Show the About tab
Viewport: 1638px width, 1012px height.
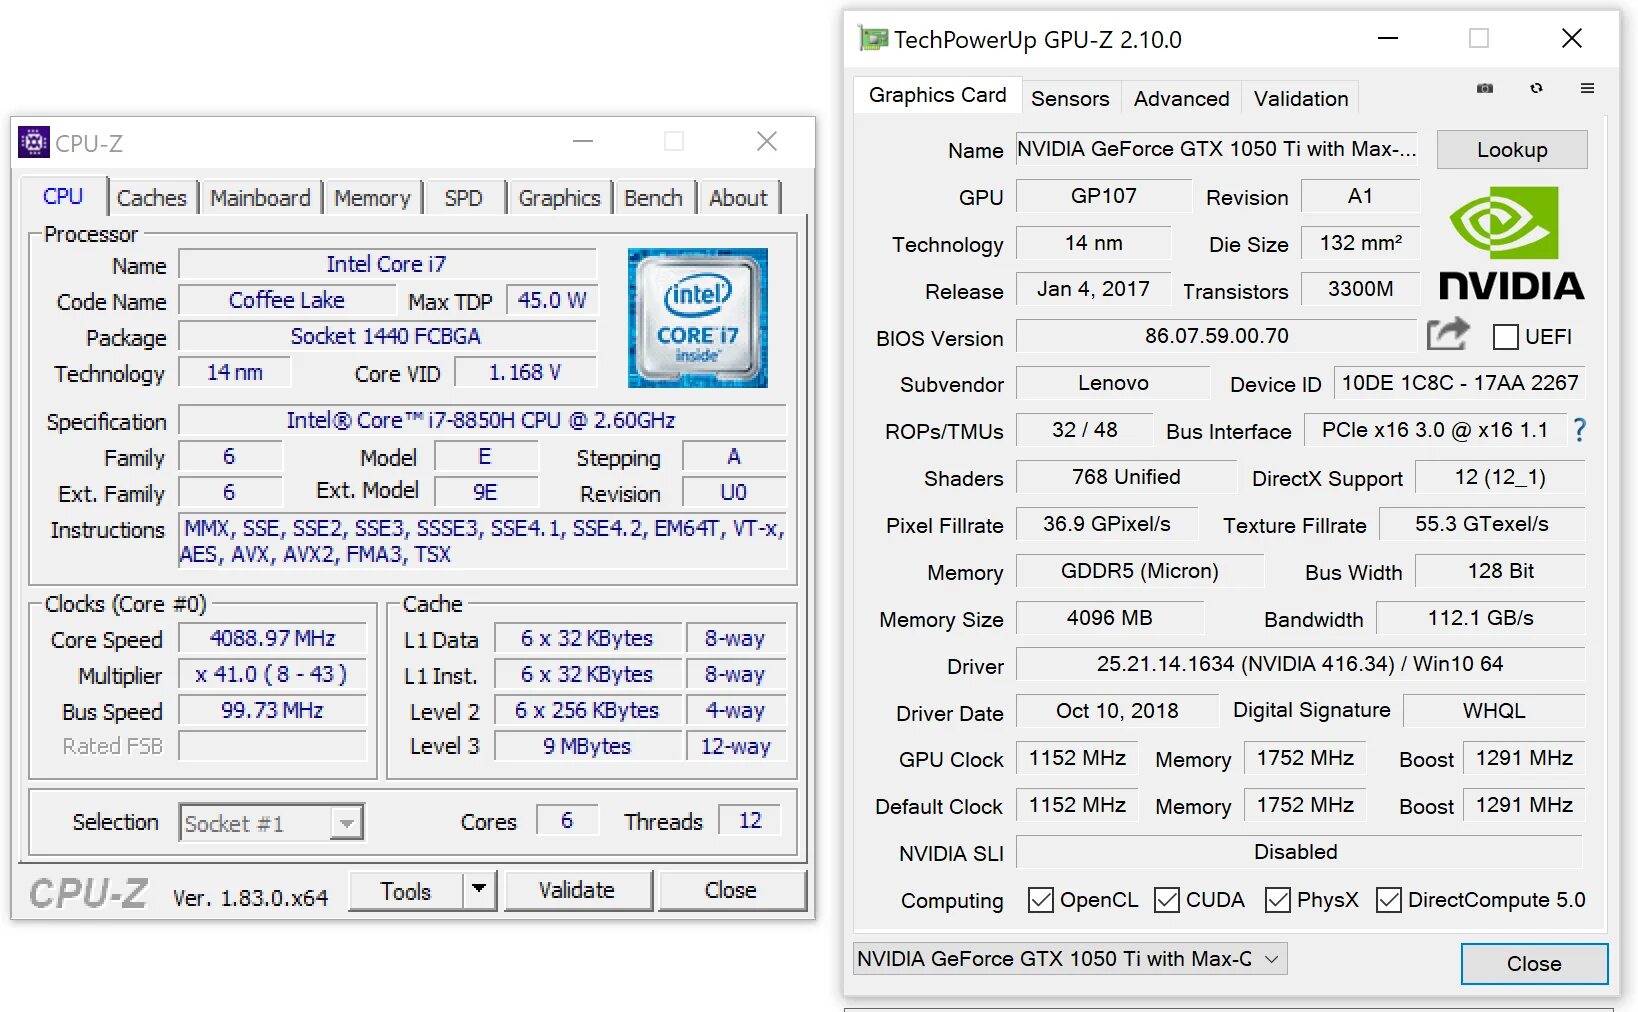click(x=738, y=198)
